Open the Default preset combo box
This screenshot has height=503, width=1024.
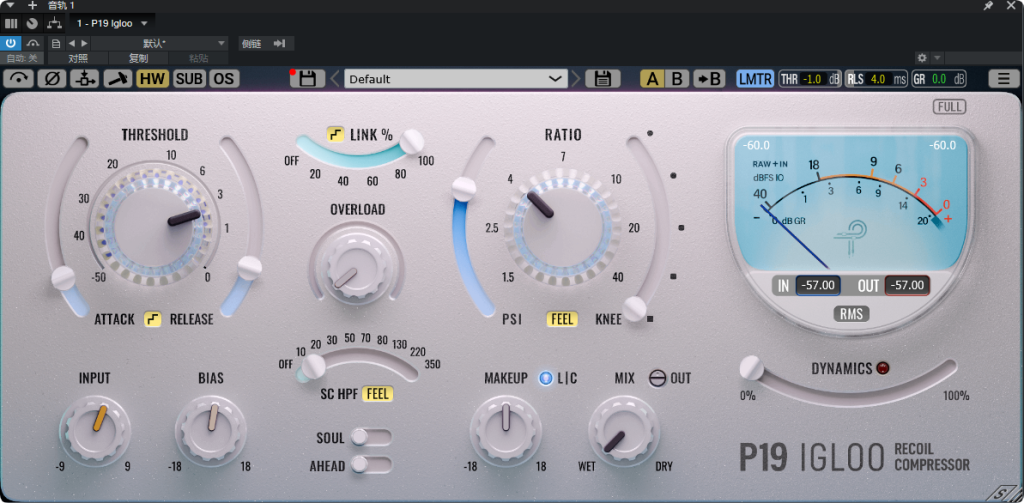pos(456,79)
